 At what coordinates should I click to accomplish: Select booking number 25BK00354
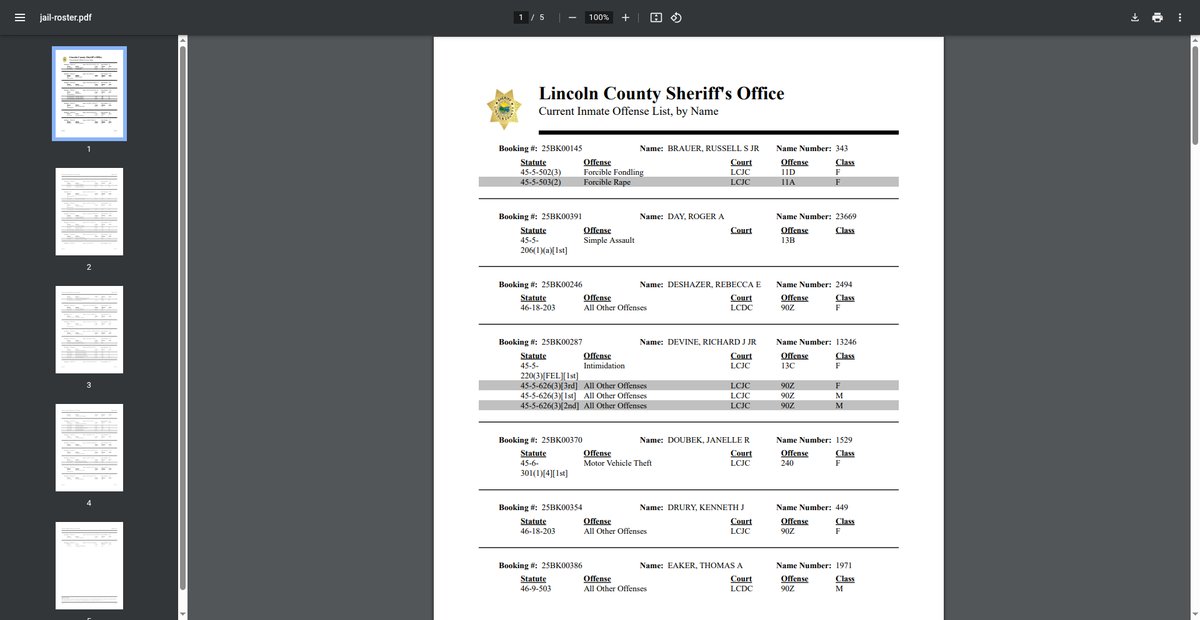[562, 508]
